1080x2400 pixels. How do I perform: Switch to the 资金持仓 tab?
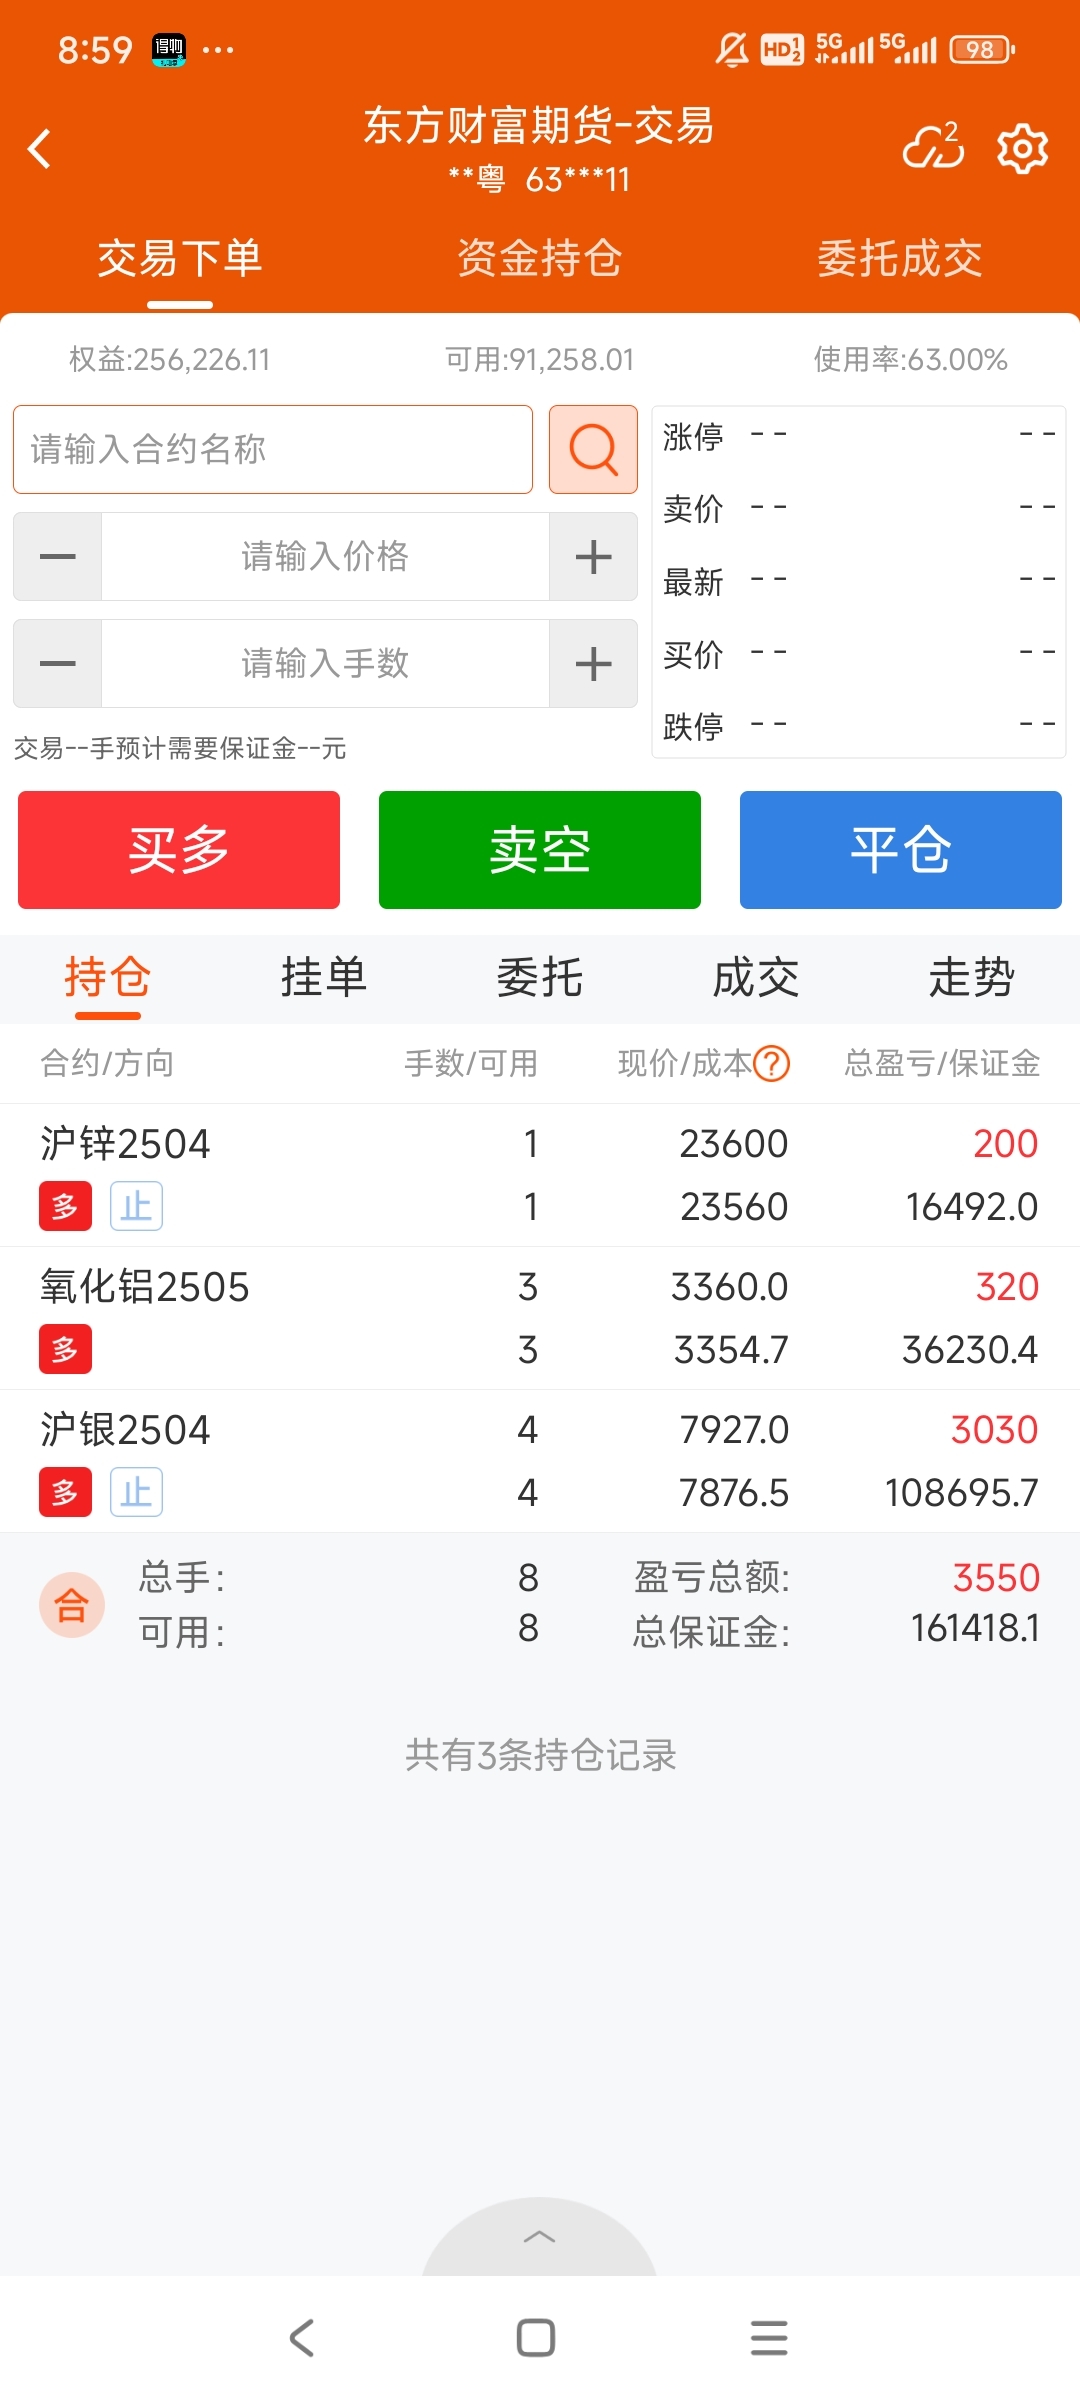tap(540, 258)
